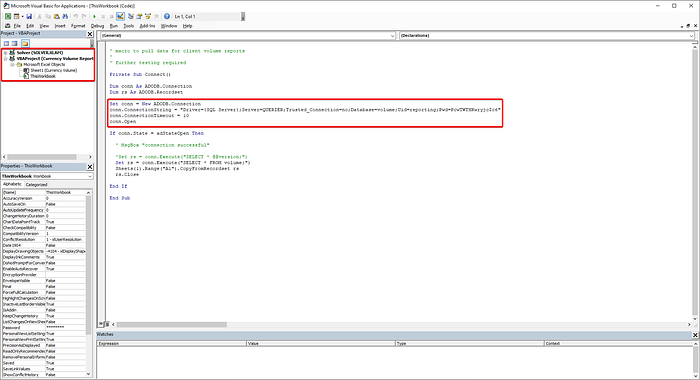
Task: Click the Excel icon left of File menu
Action: pyautogui.click(x=7, y=26)
